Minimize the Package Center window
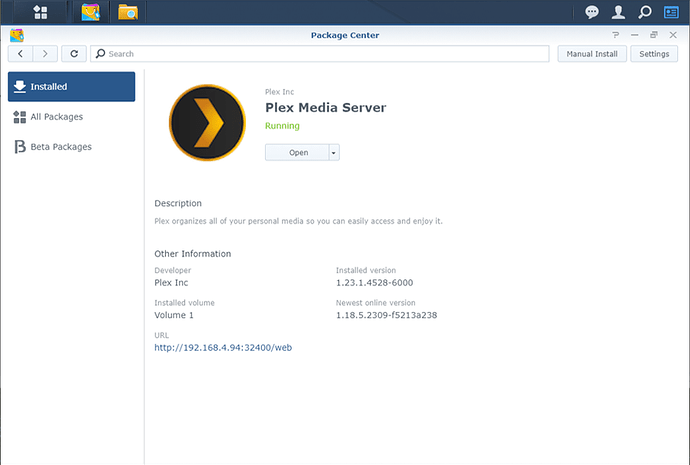The image size is (690, 465). pos(635,35)
